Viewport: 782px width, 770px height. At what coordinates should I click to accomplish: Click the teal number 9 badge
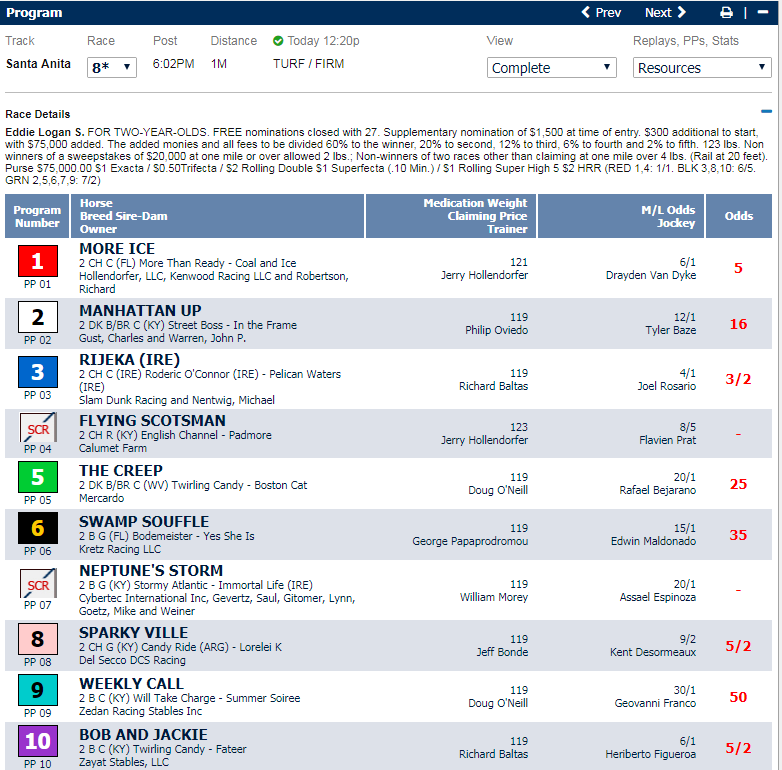(37, 691)
